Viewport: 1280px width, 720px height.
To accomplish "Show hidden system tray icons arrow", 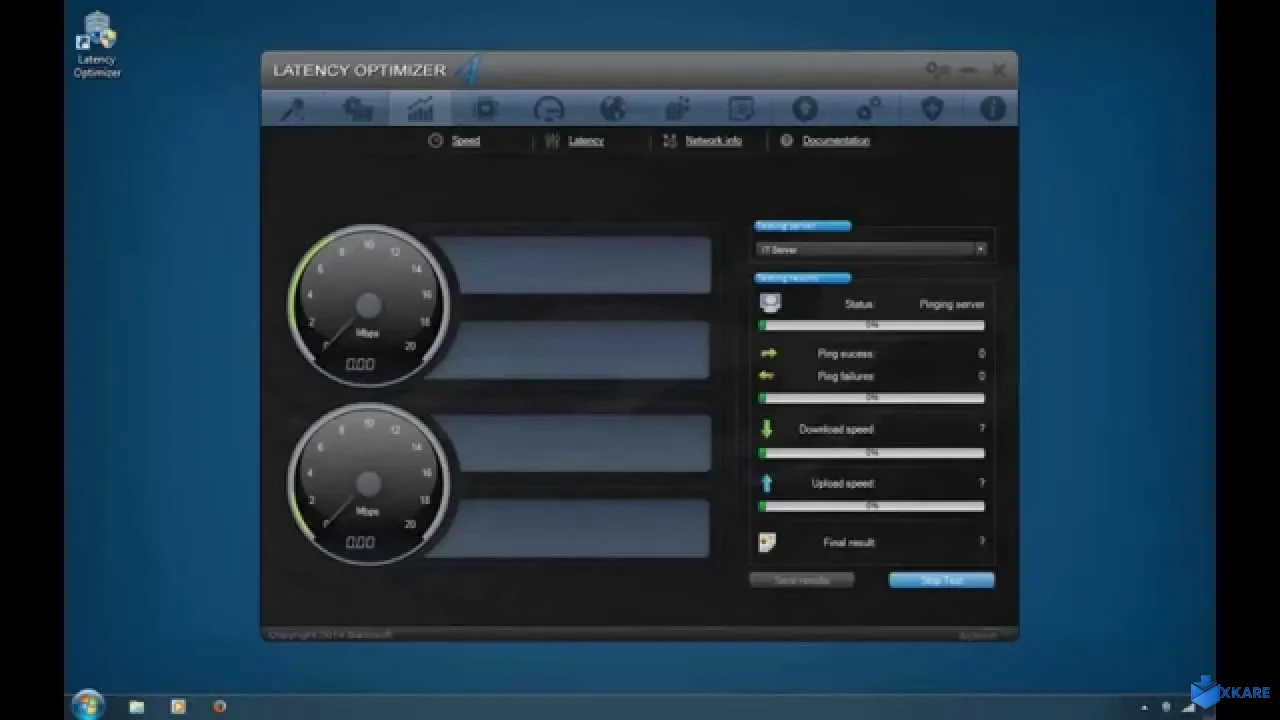I will tap(1144, 707).
